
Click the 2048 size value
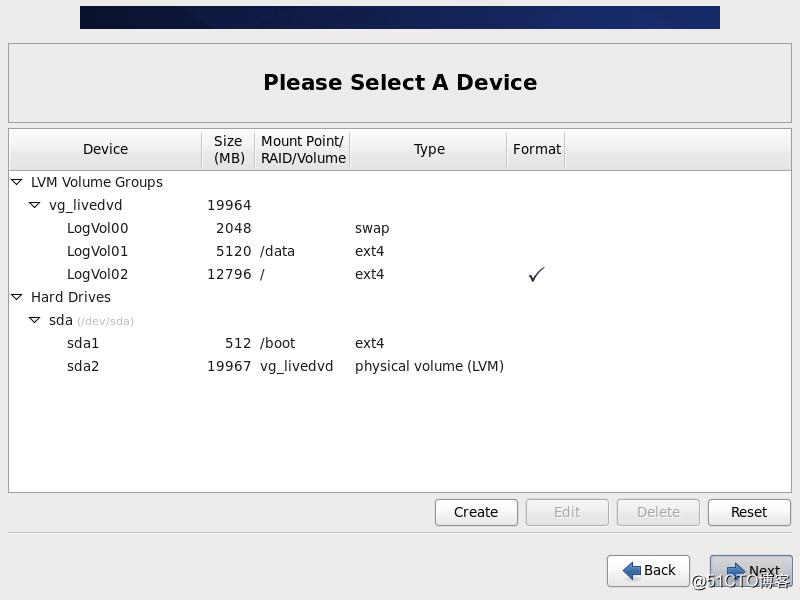click(234, 228)
